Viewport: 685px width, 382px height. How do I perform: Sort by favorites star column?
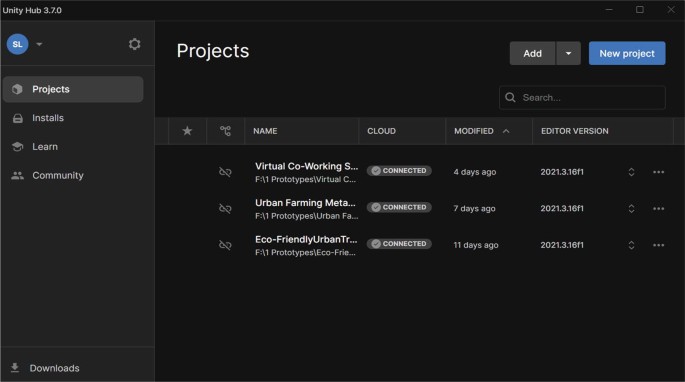coord(187,131)
